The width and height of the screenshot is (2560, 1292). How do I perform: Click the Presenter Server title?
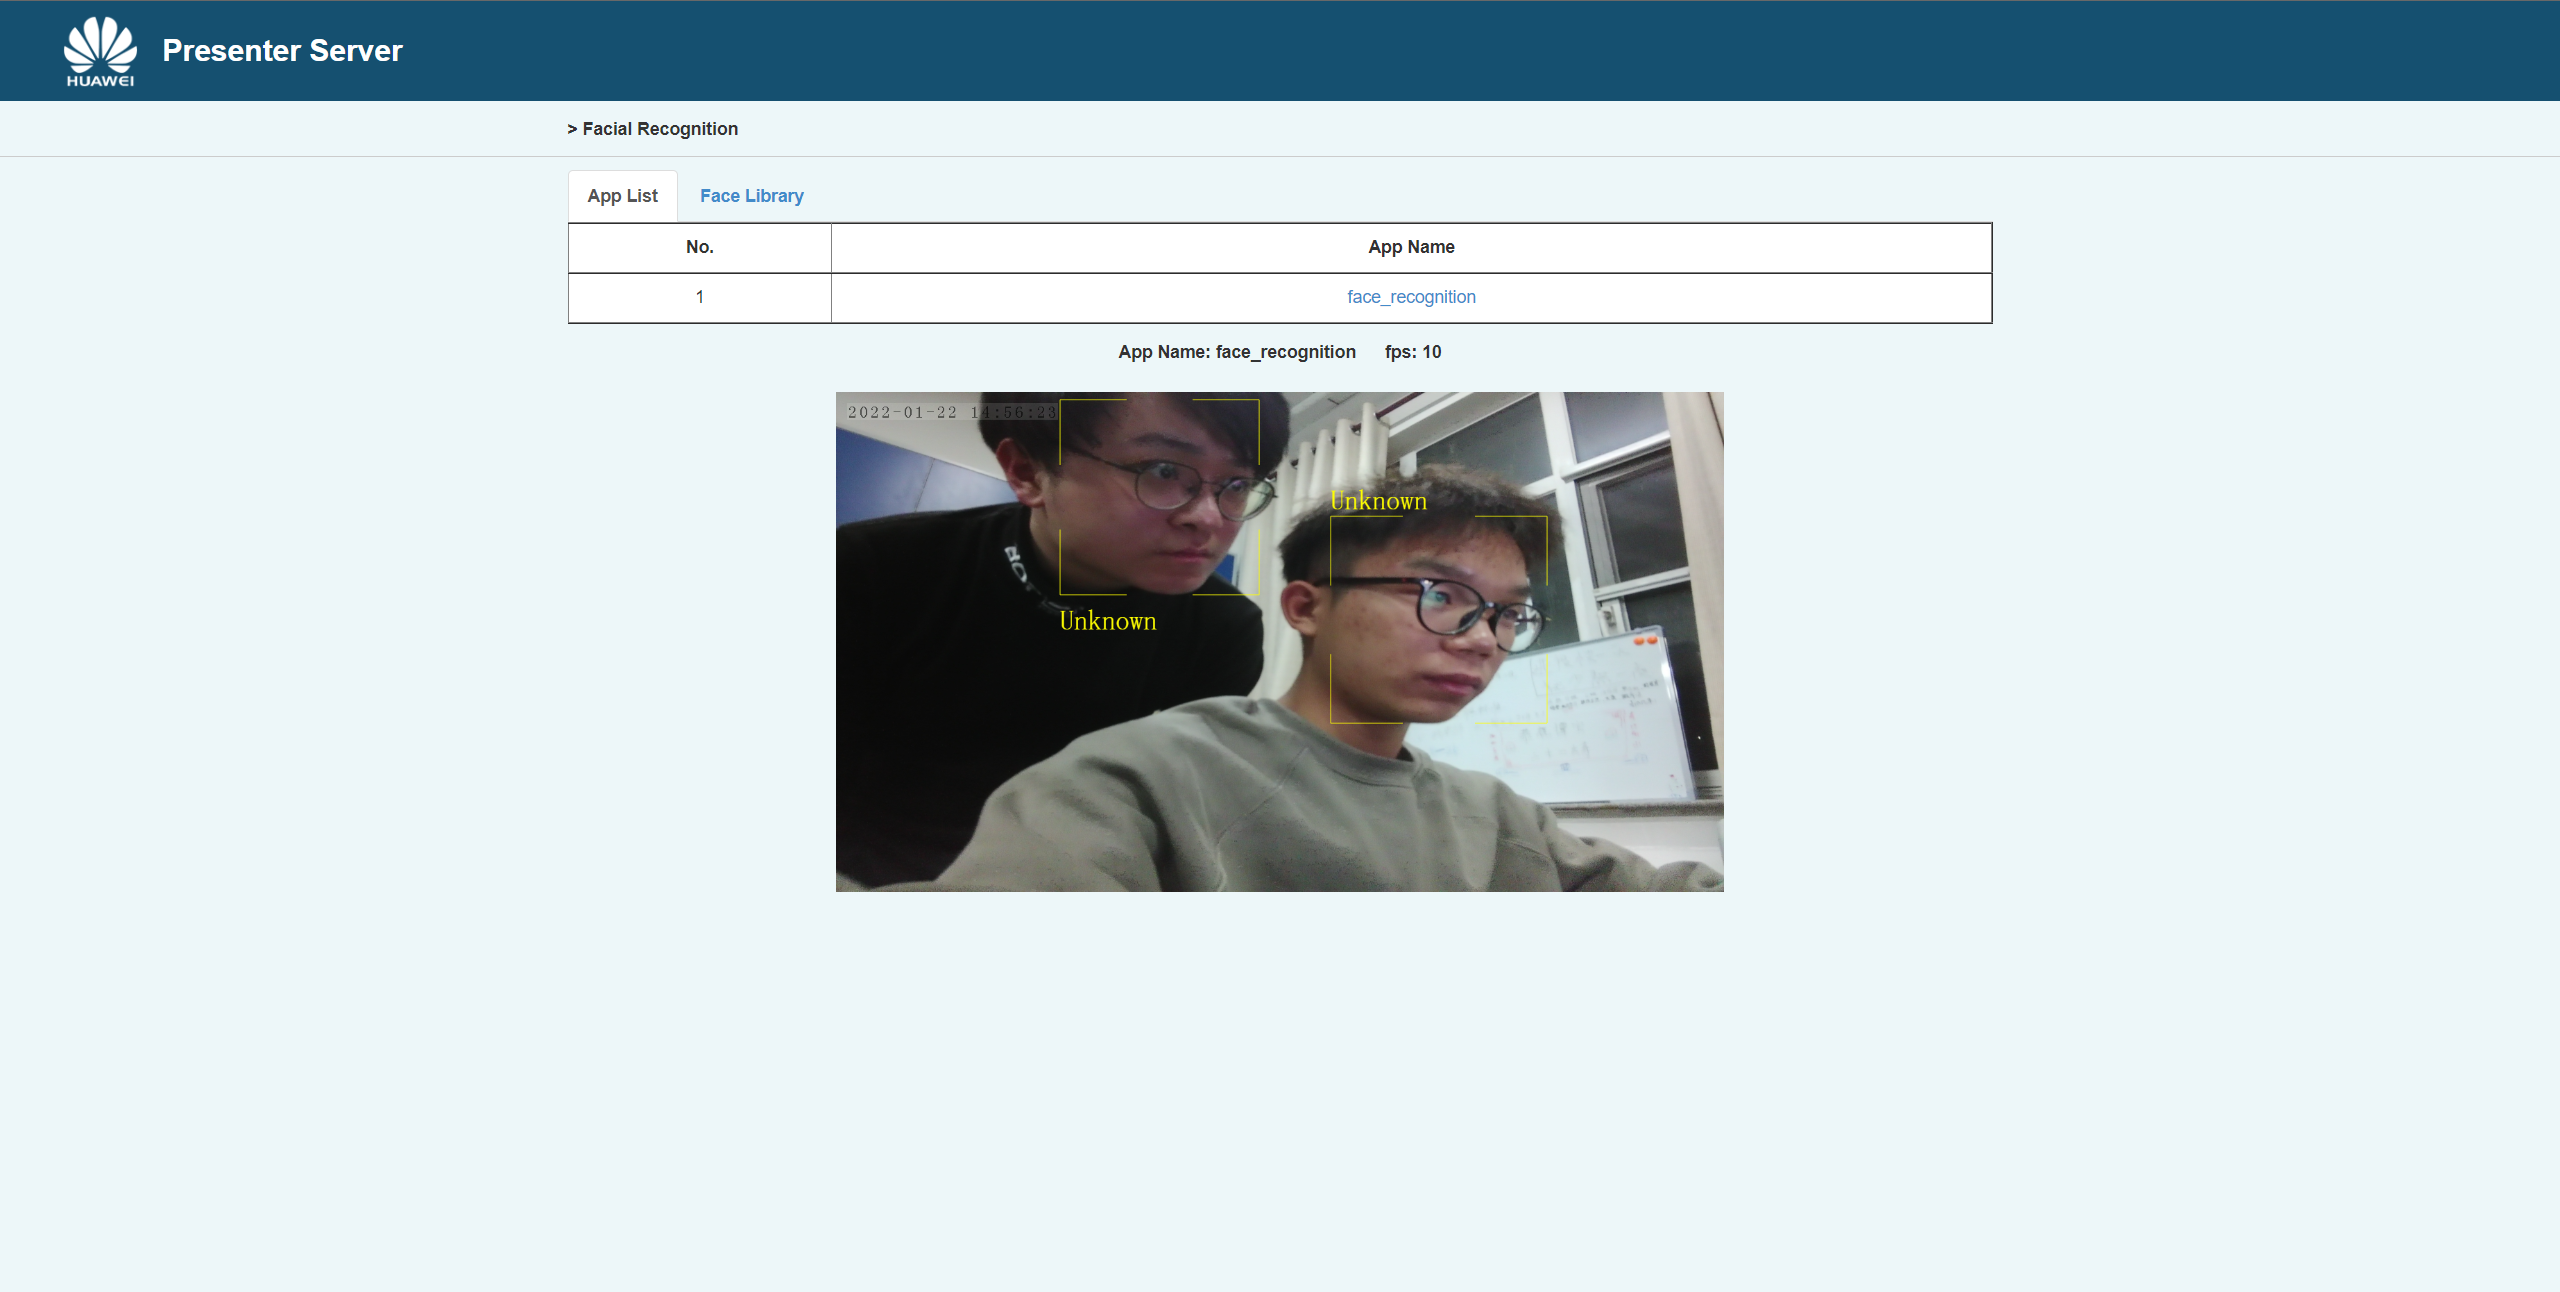(x=282, y=51)
